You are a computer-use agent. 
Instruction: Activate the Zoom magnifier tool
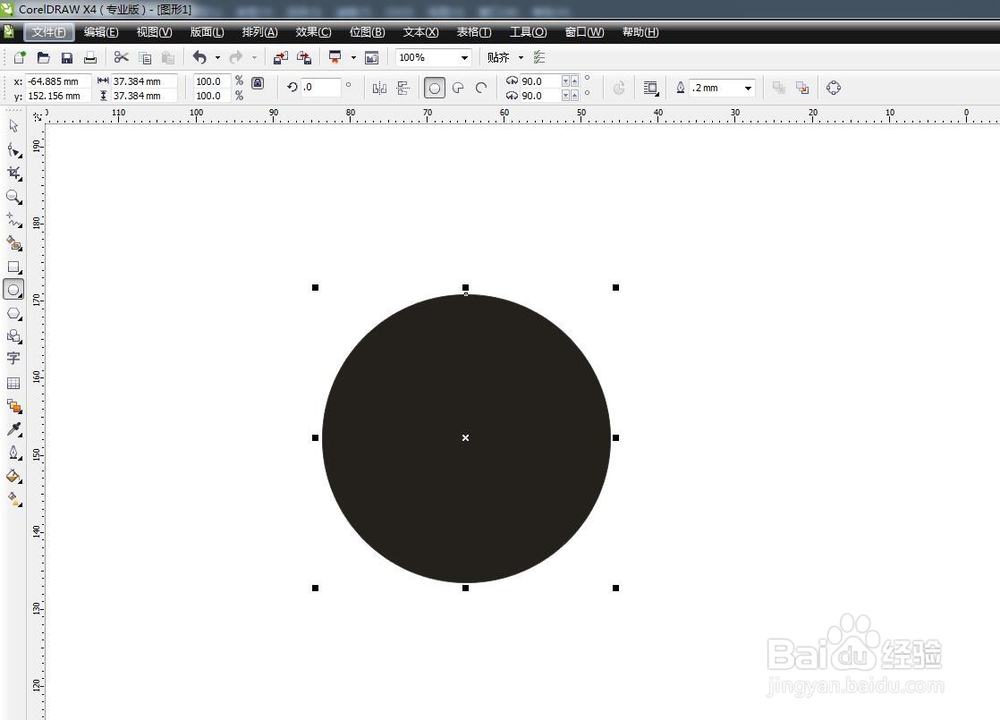[14, 196]
